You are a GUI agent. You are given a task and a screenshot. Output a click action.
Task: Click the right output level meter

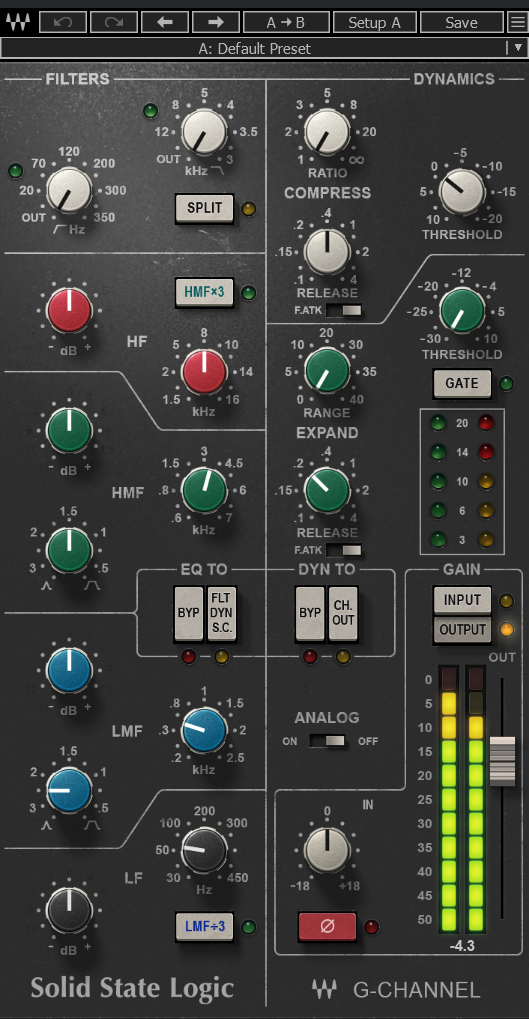tap(476, 799)
